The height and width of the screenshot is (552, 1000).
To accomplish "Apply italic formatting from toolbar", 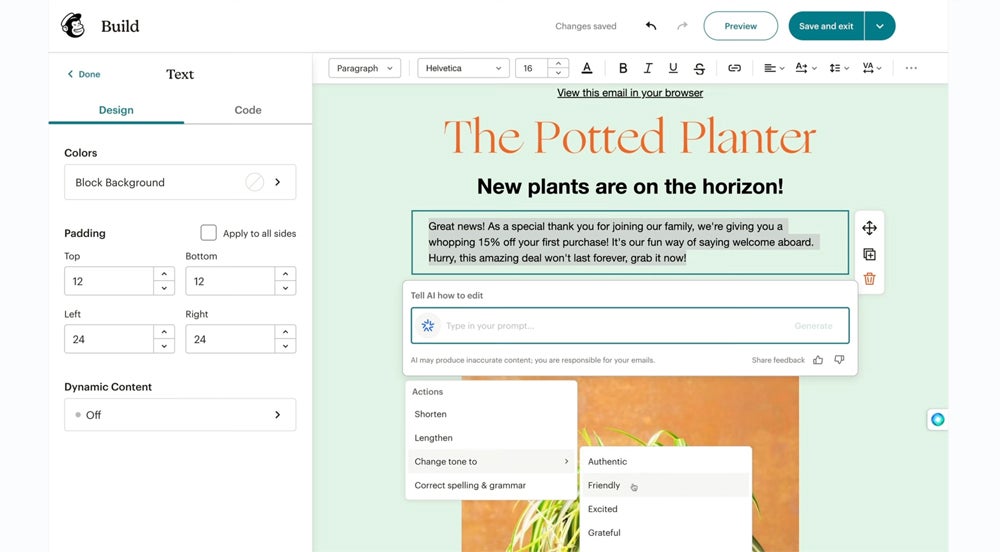I will pyautogui.click(x=648, y=68).
